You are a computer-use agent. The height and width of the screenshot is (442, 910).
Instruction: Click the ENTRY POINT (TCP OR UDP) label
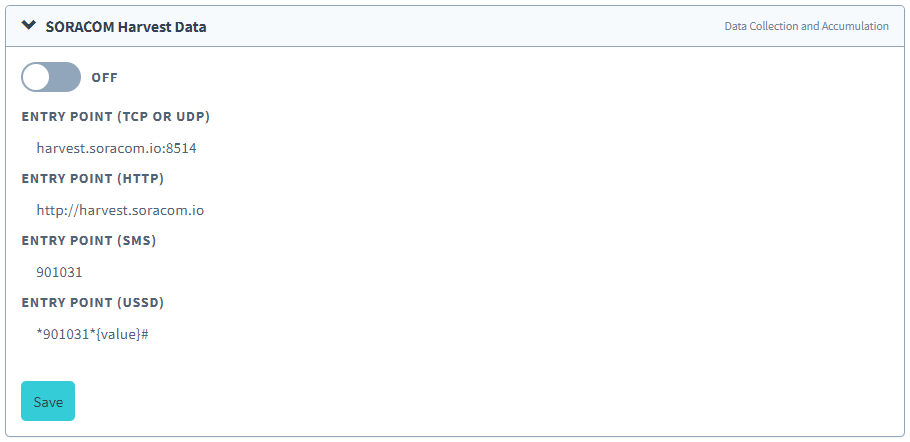coord(115,116)
